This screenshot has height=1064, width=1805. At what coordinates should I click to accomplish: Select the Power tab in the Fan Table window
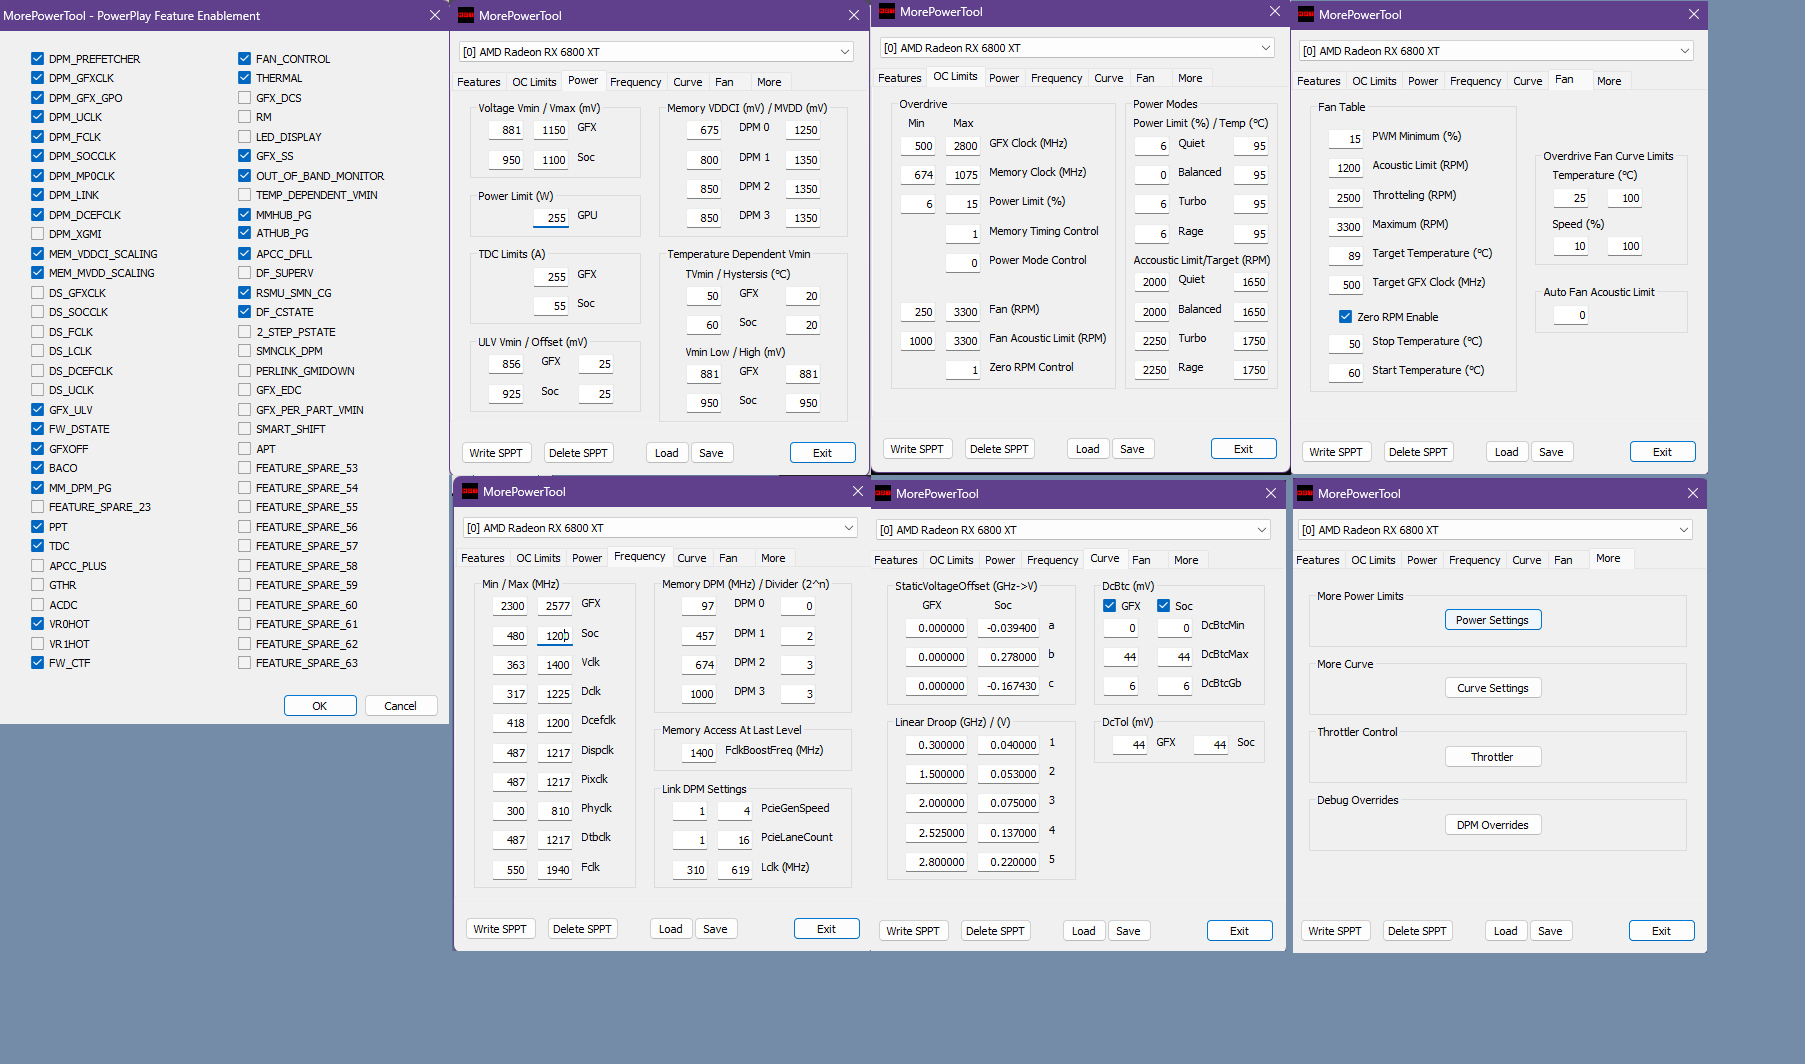[1423, 81]
